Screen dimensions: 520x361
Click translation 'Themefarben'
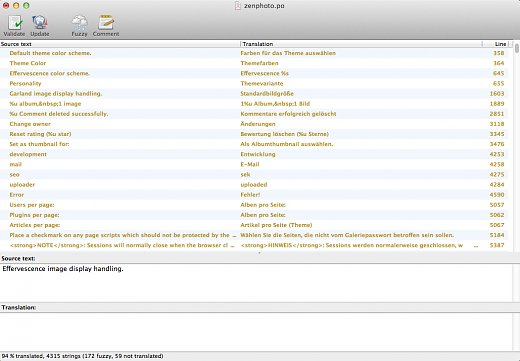[x=259, y=63]
